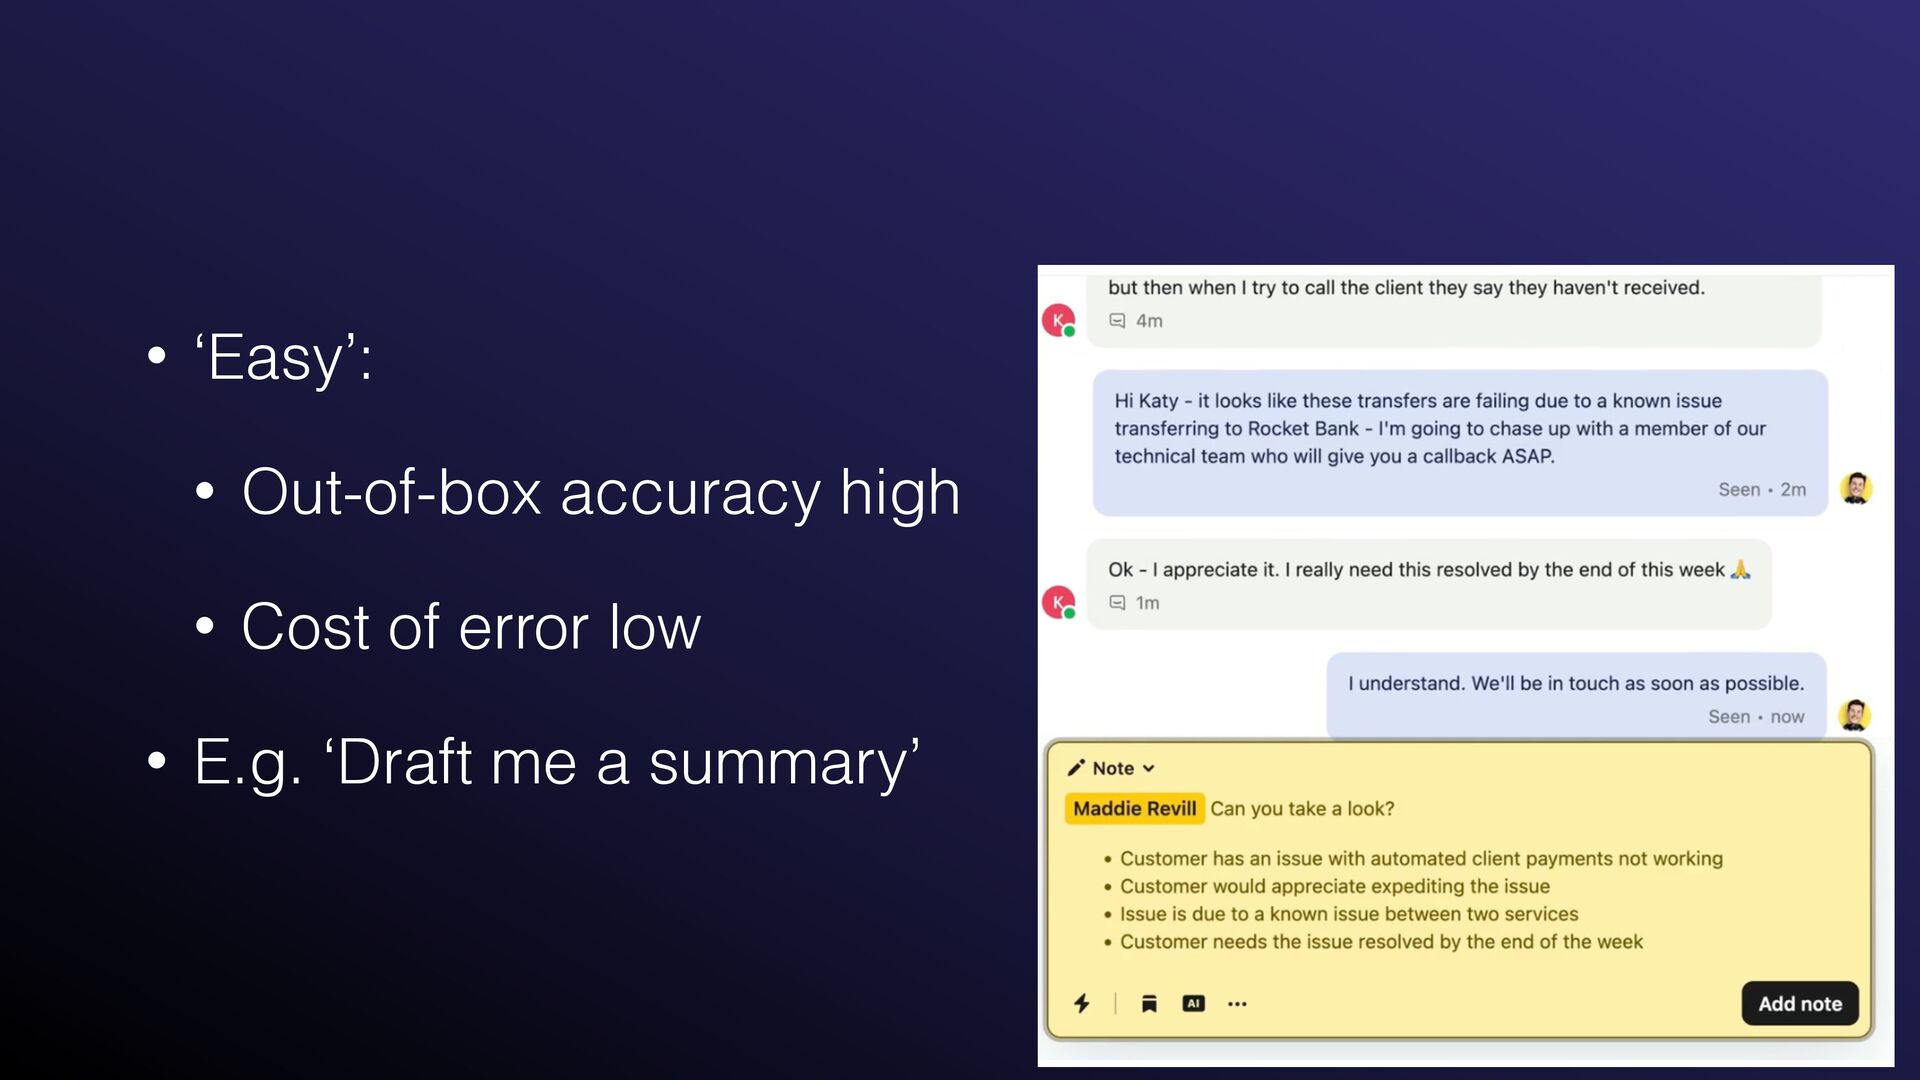Click the message icon next to 4m
This screenshot has width=1920, height=1080.
pos(1117,321)
